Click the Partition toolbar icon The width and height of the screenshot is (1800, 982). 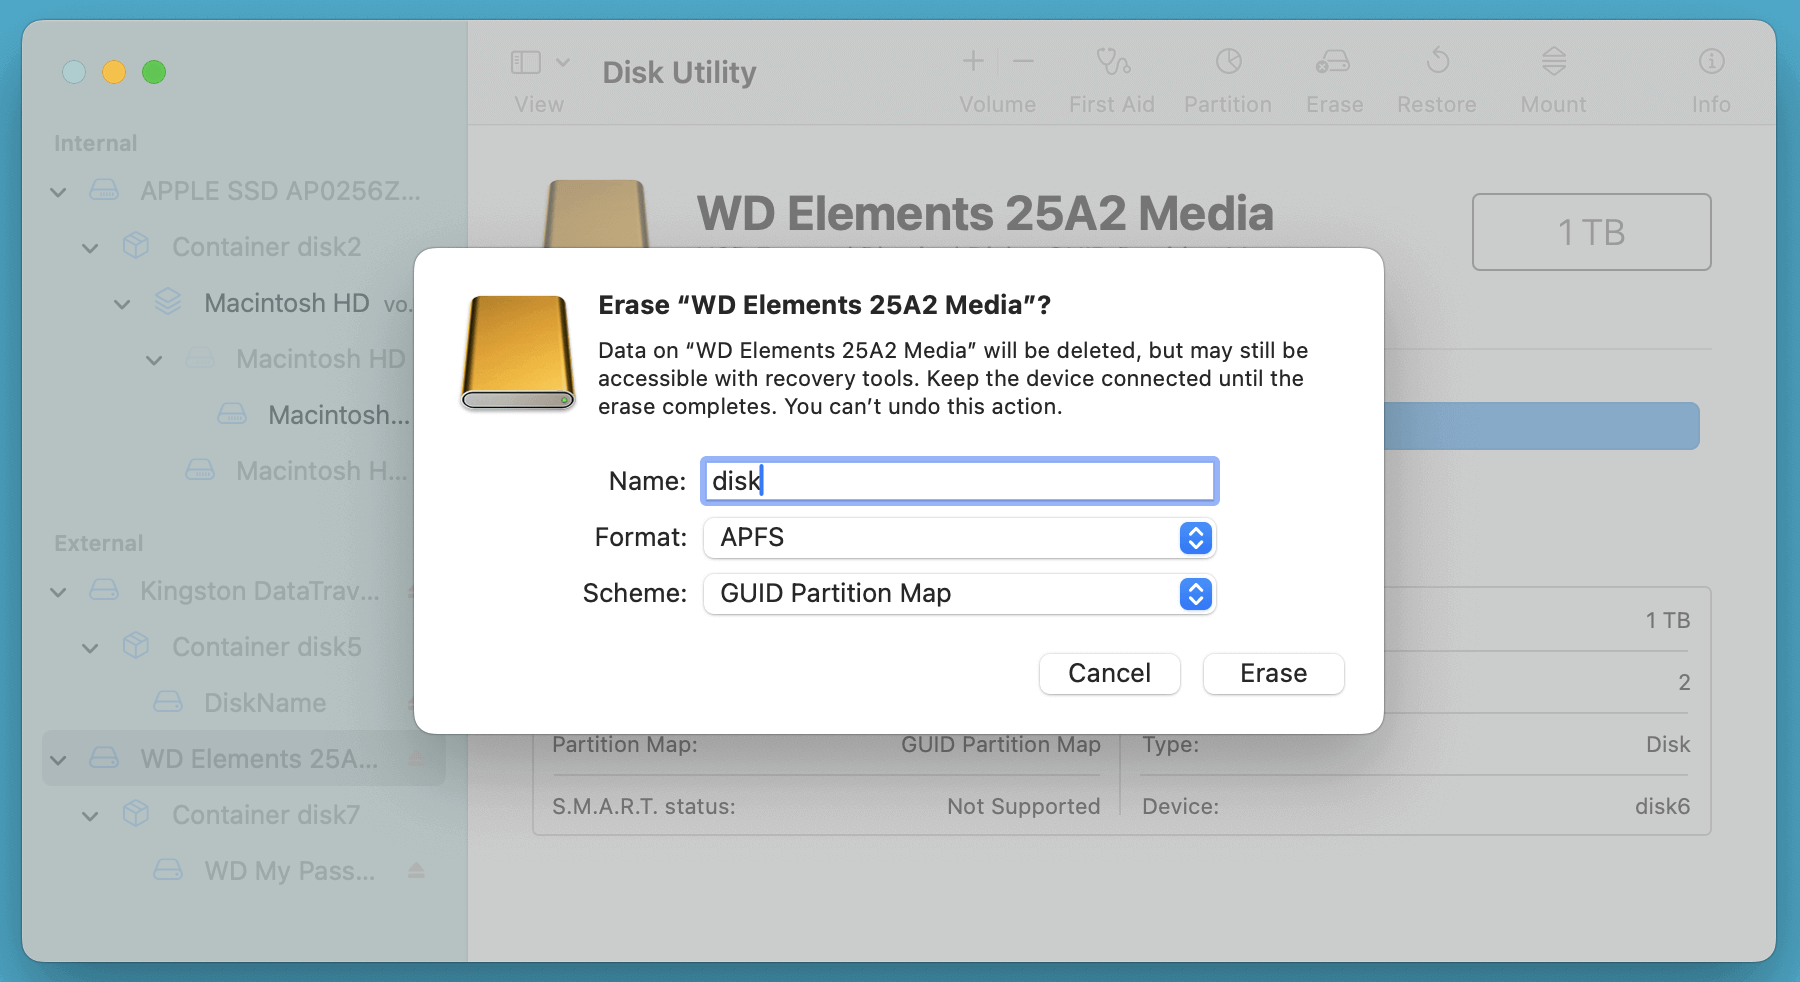pos(1228,63)
